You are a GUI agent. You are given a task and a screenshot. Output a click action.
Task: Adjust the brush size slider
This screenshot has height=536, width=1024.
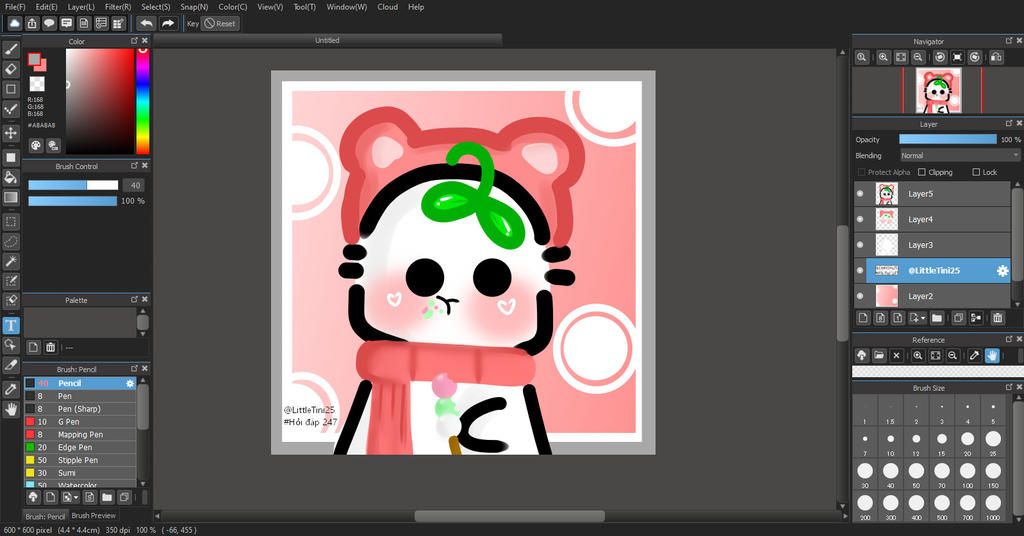(x=73, y=185)
